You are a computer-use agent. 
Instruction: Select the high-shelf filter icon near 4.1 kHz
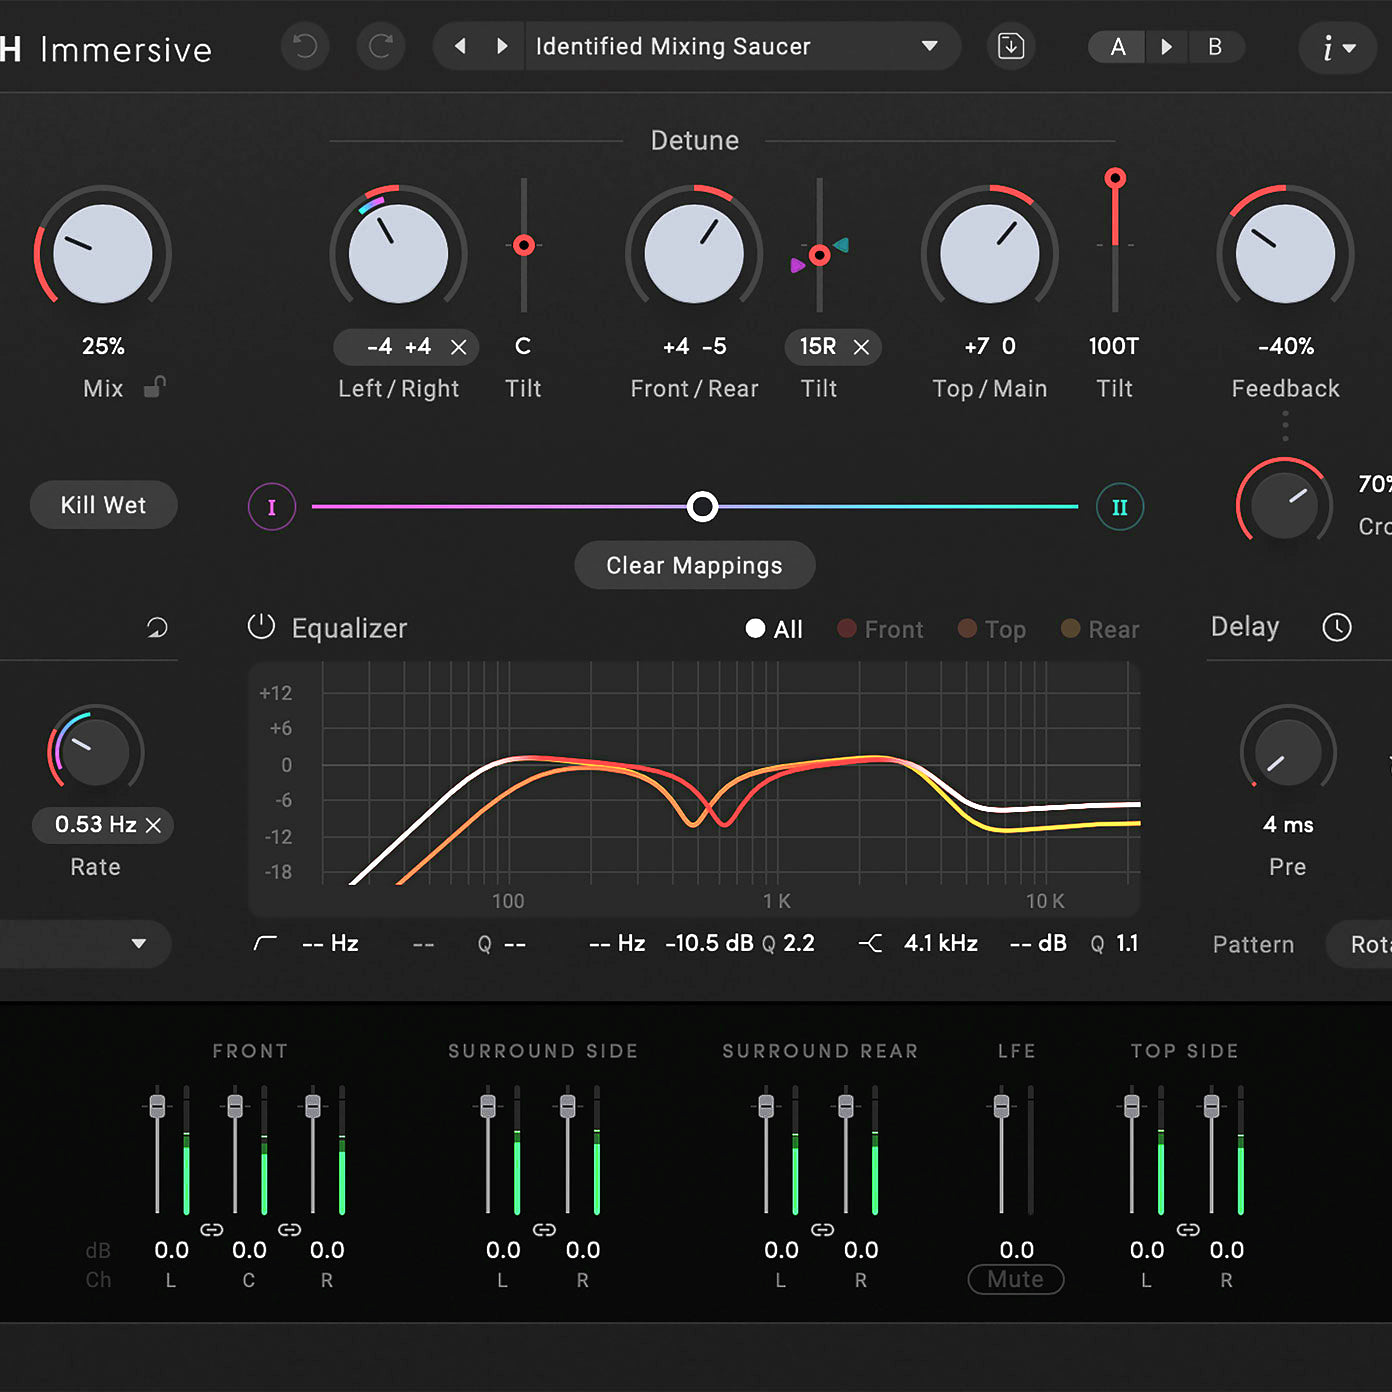click(870, 941)
